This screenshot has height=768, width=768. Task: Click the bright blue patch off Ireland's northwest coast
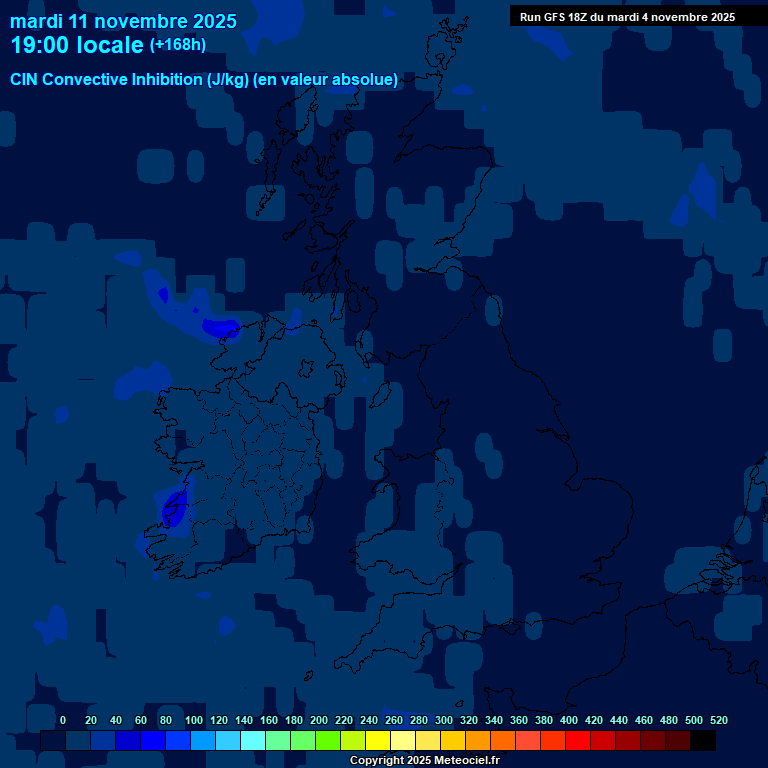[x=220, y=326]
